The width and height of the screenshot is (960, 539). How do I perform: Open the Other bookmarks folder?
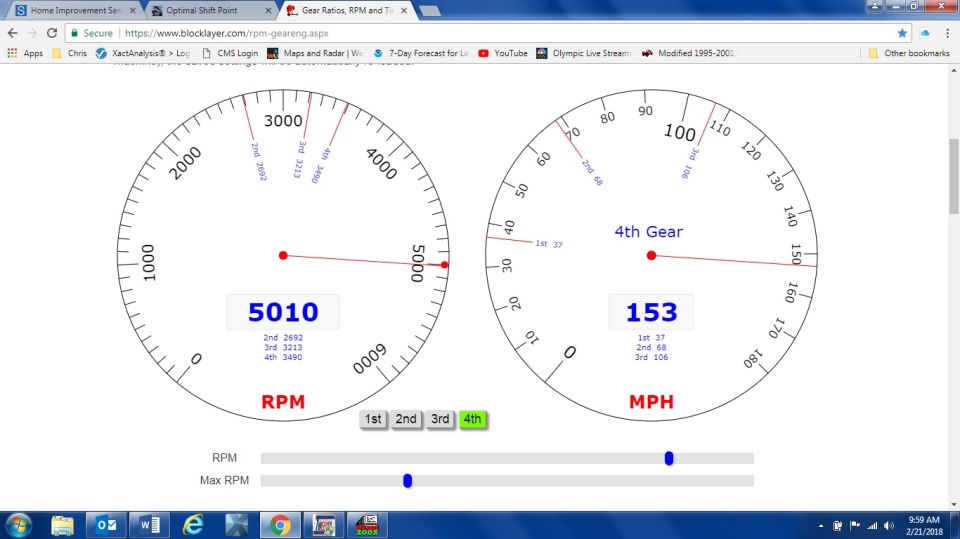point(909,53)
